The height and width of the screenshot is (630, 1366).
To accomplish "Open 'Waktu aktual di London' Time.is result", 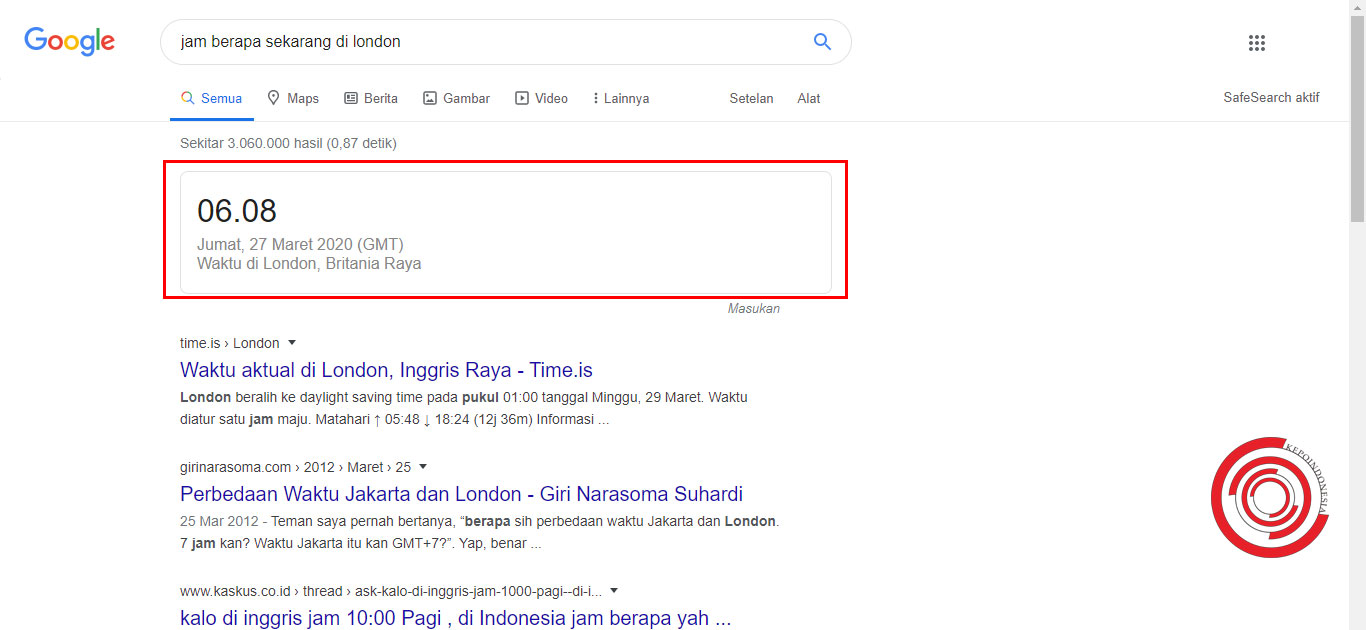I will pos(385,370).
